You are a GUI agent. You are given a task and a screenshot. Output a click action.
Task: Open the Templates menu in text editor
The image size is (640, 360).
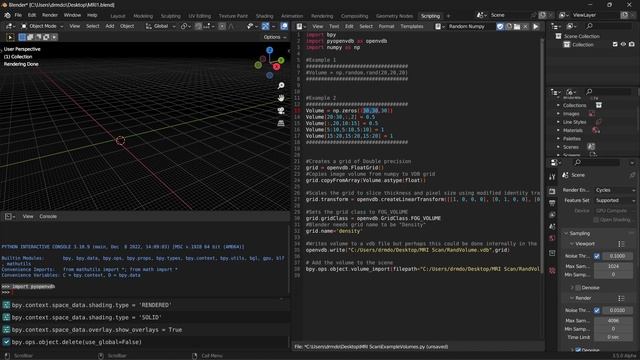coord(411,26)
